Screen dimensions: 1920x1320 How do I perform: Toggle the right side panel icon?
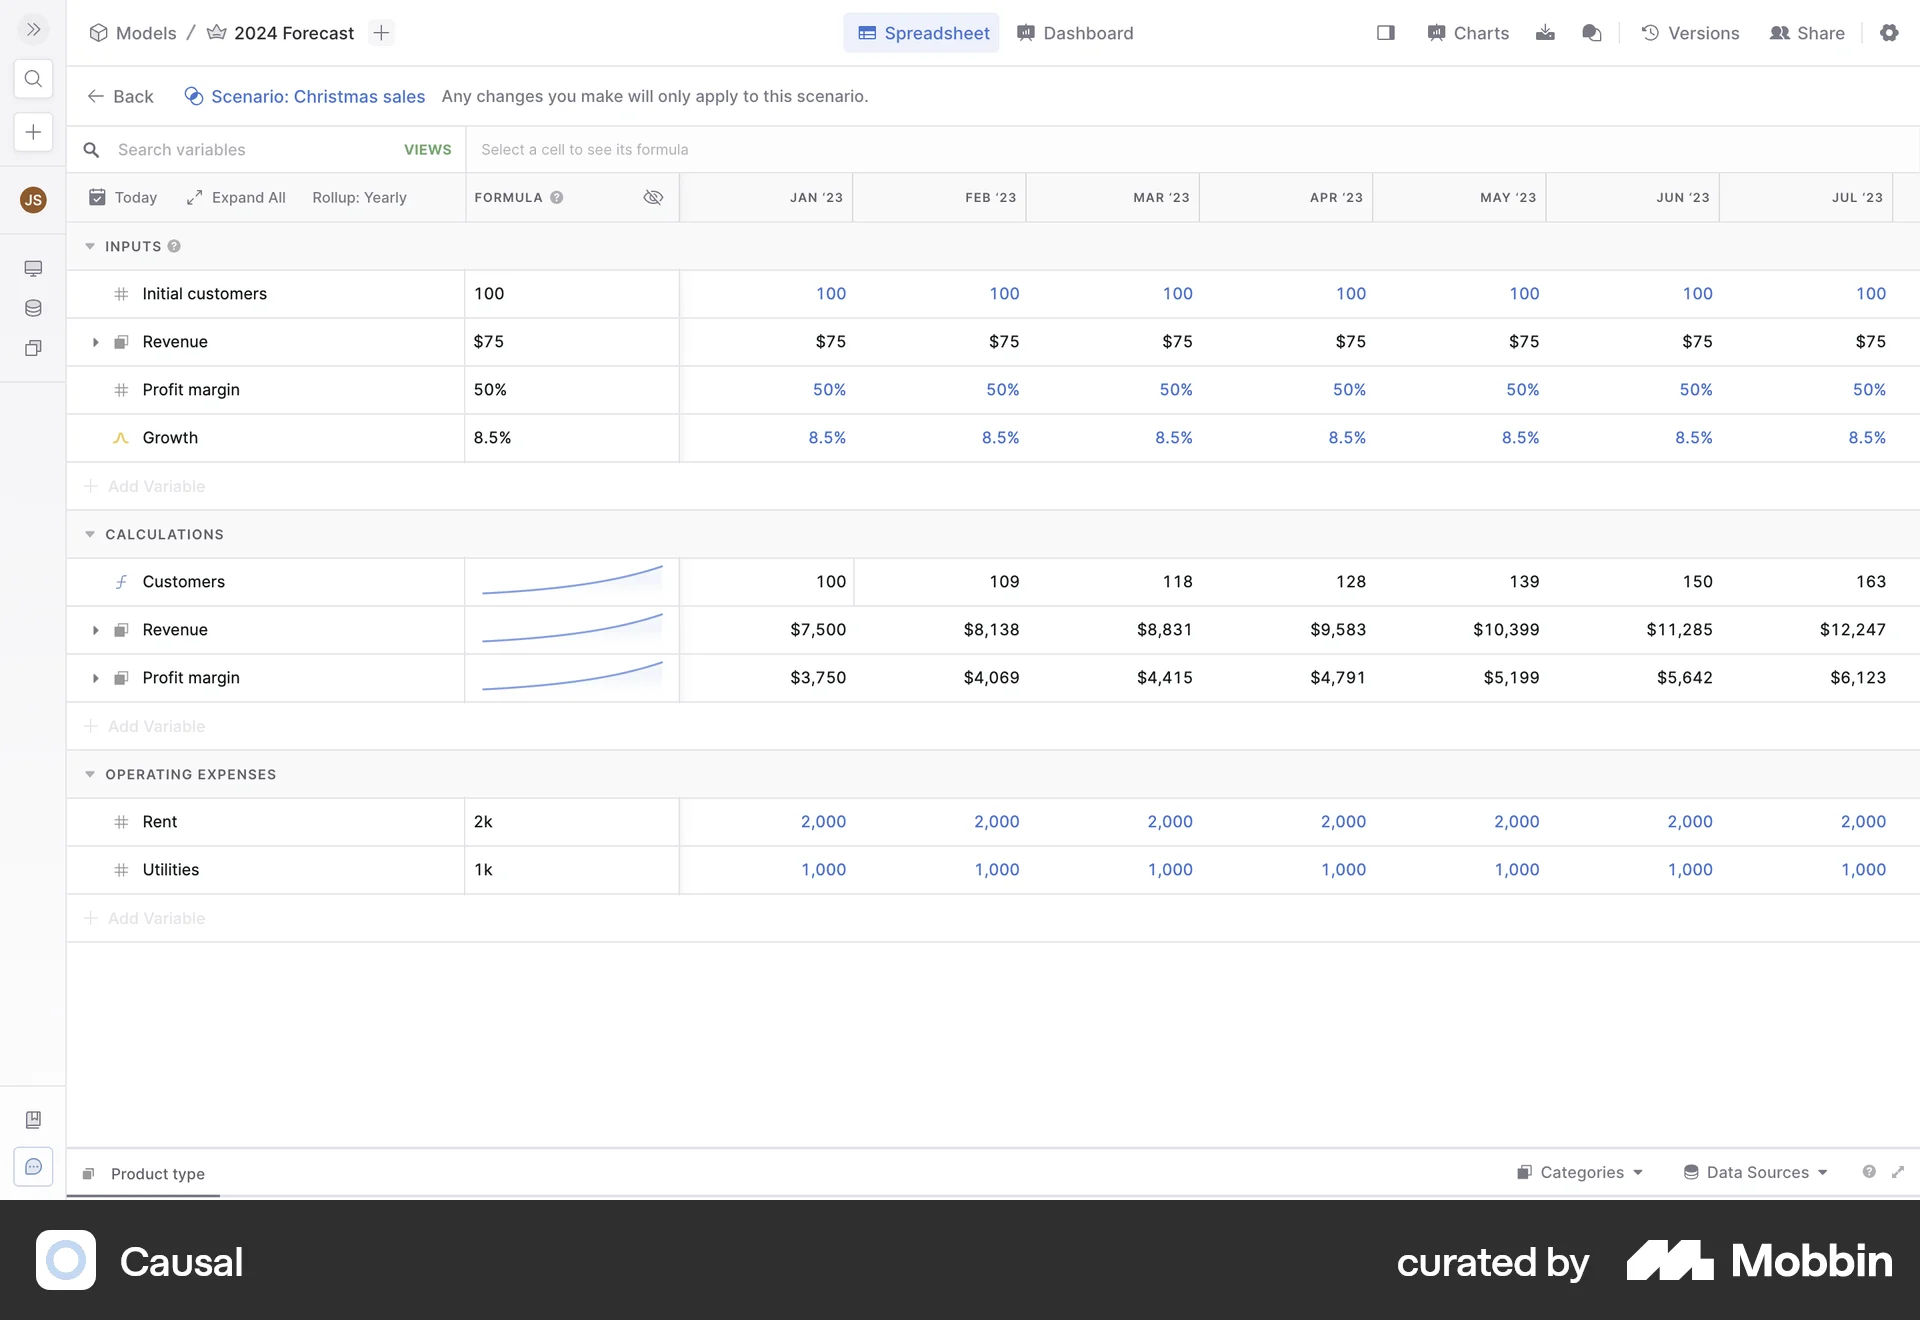click(1386, 33)
